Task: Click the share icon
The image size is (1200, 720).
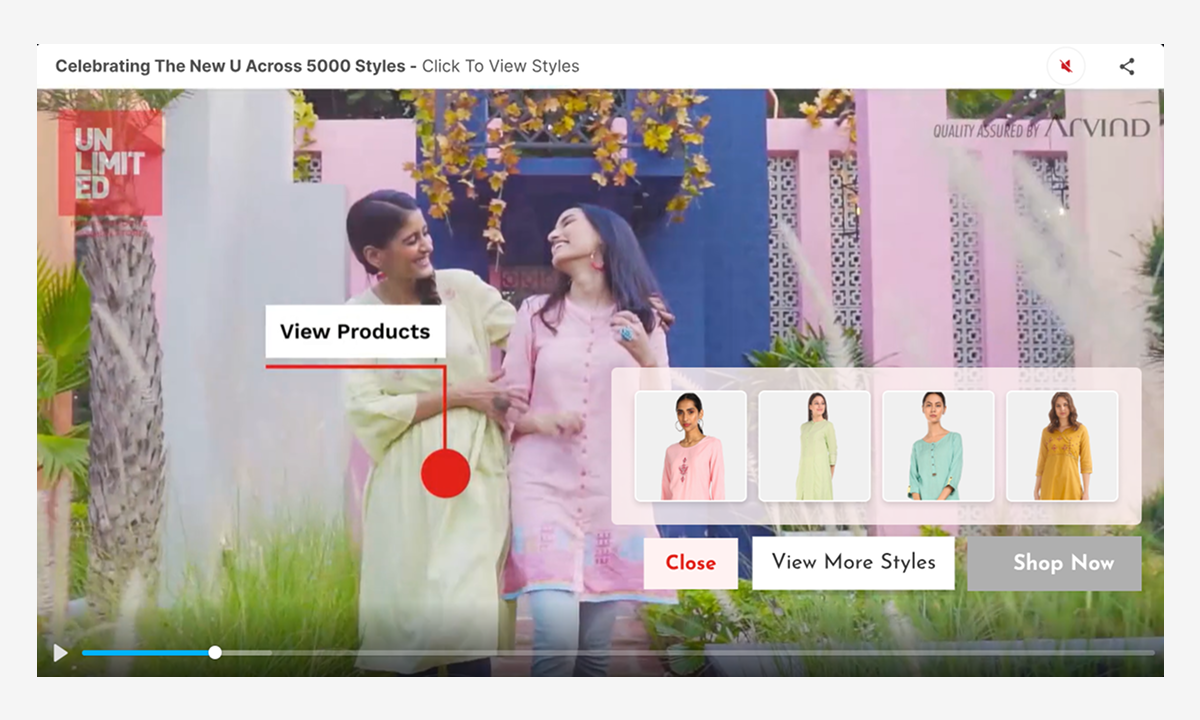Action: click(x=1127, y=67)
